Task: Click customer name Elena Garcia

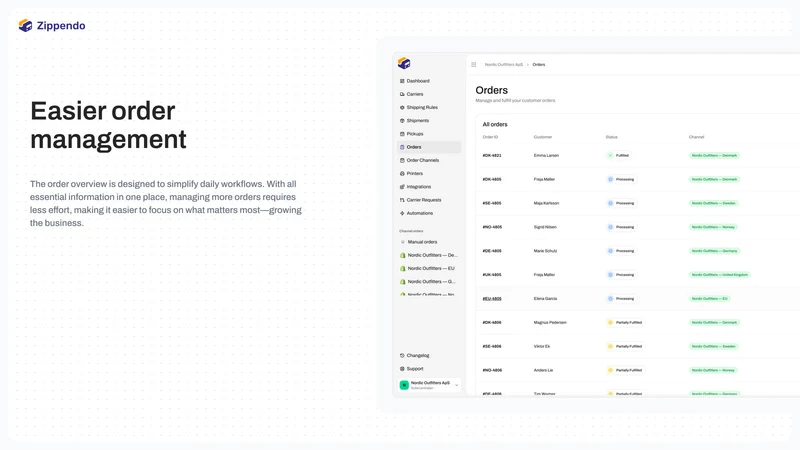Action: click(x=545, y=299)
